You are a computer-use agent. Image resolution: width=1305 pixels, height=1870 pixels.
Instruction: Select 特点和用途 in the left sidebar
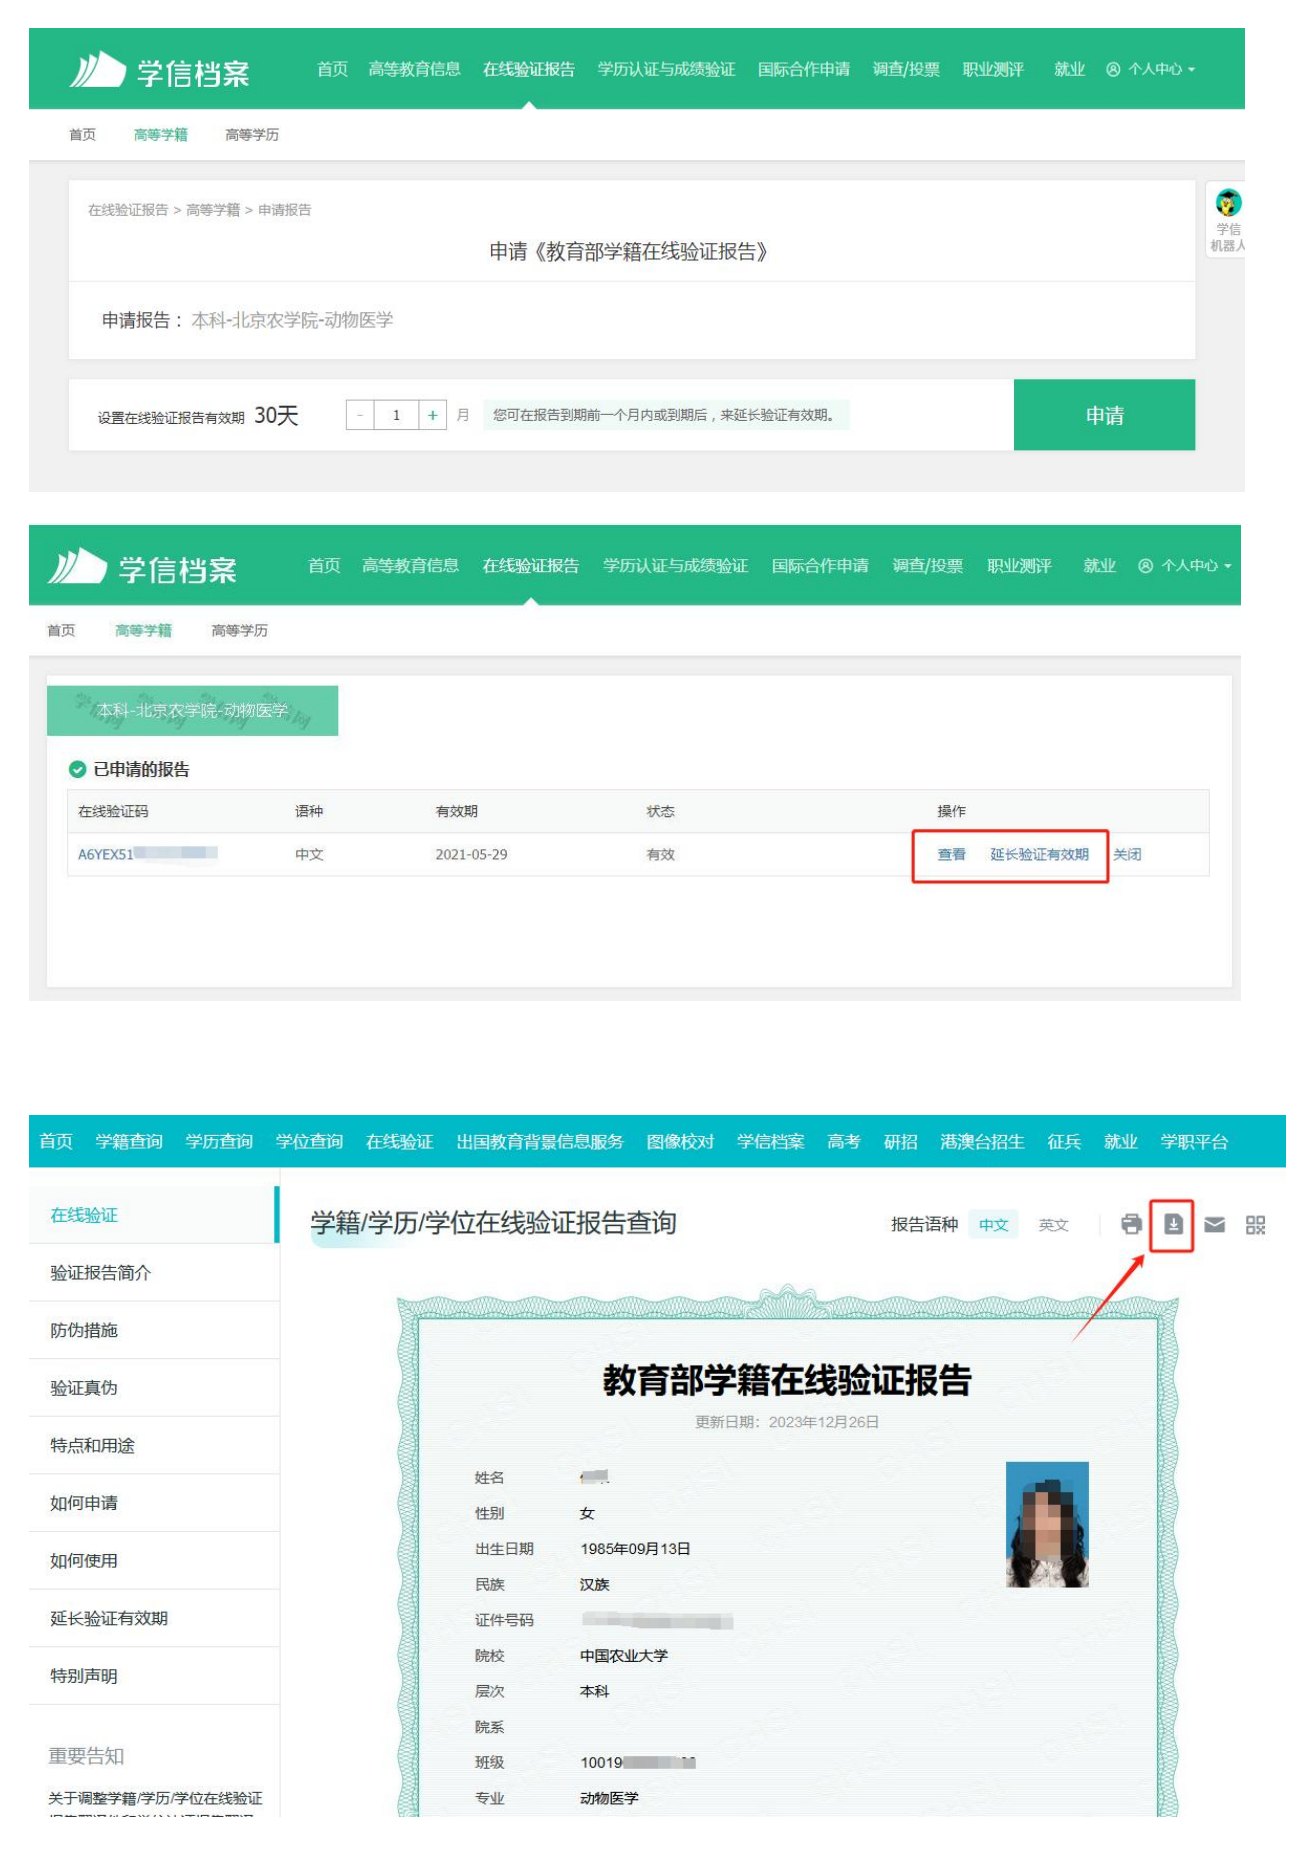[x=154, y=1446]
